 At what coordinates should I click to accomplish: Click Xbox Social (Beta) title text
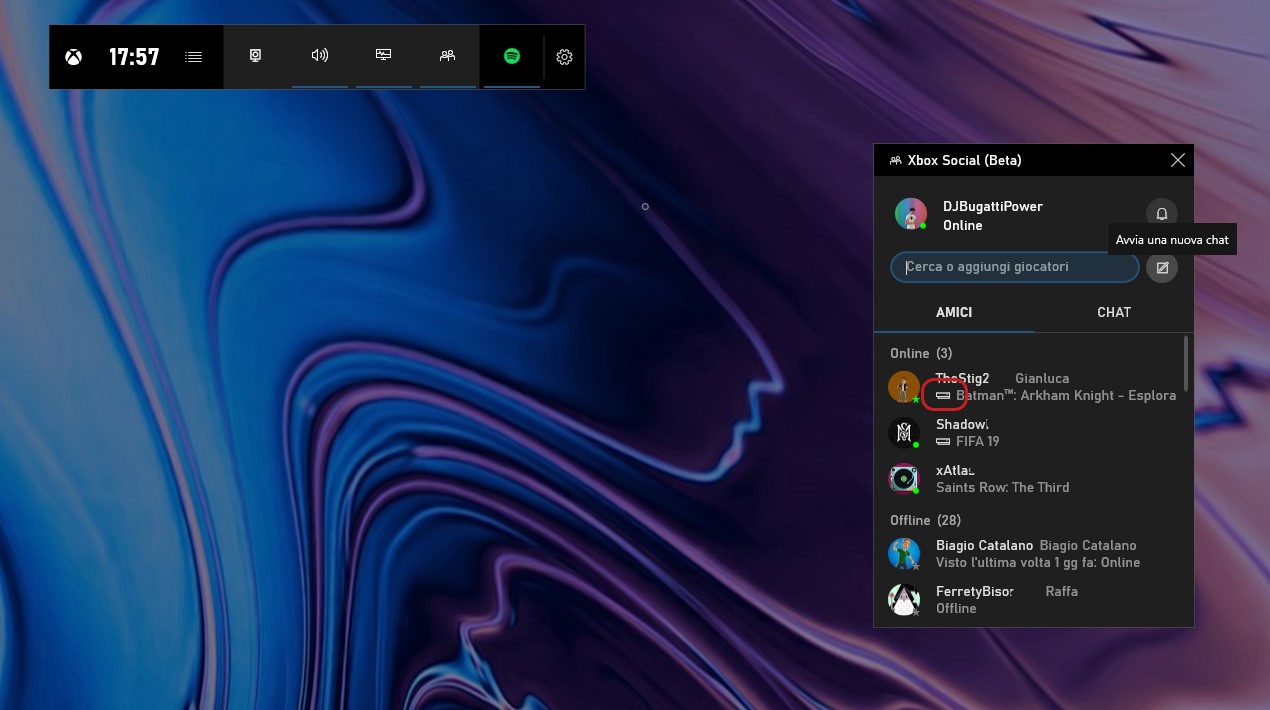(964, 160)
